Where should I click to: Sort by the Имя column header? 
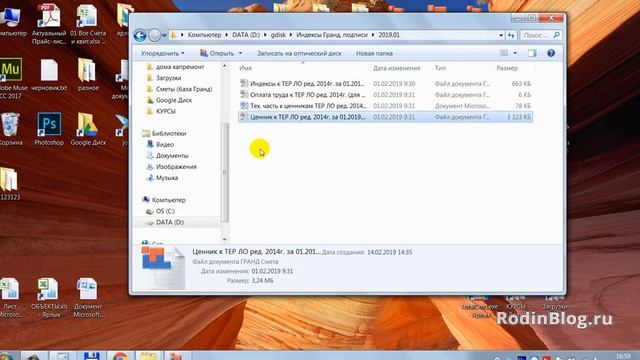point(245,68)
